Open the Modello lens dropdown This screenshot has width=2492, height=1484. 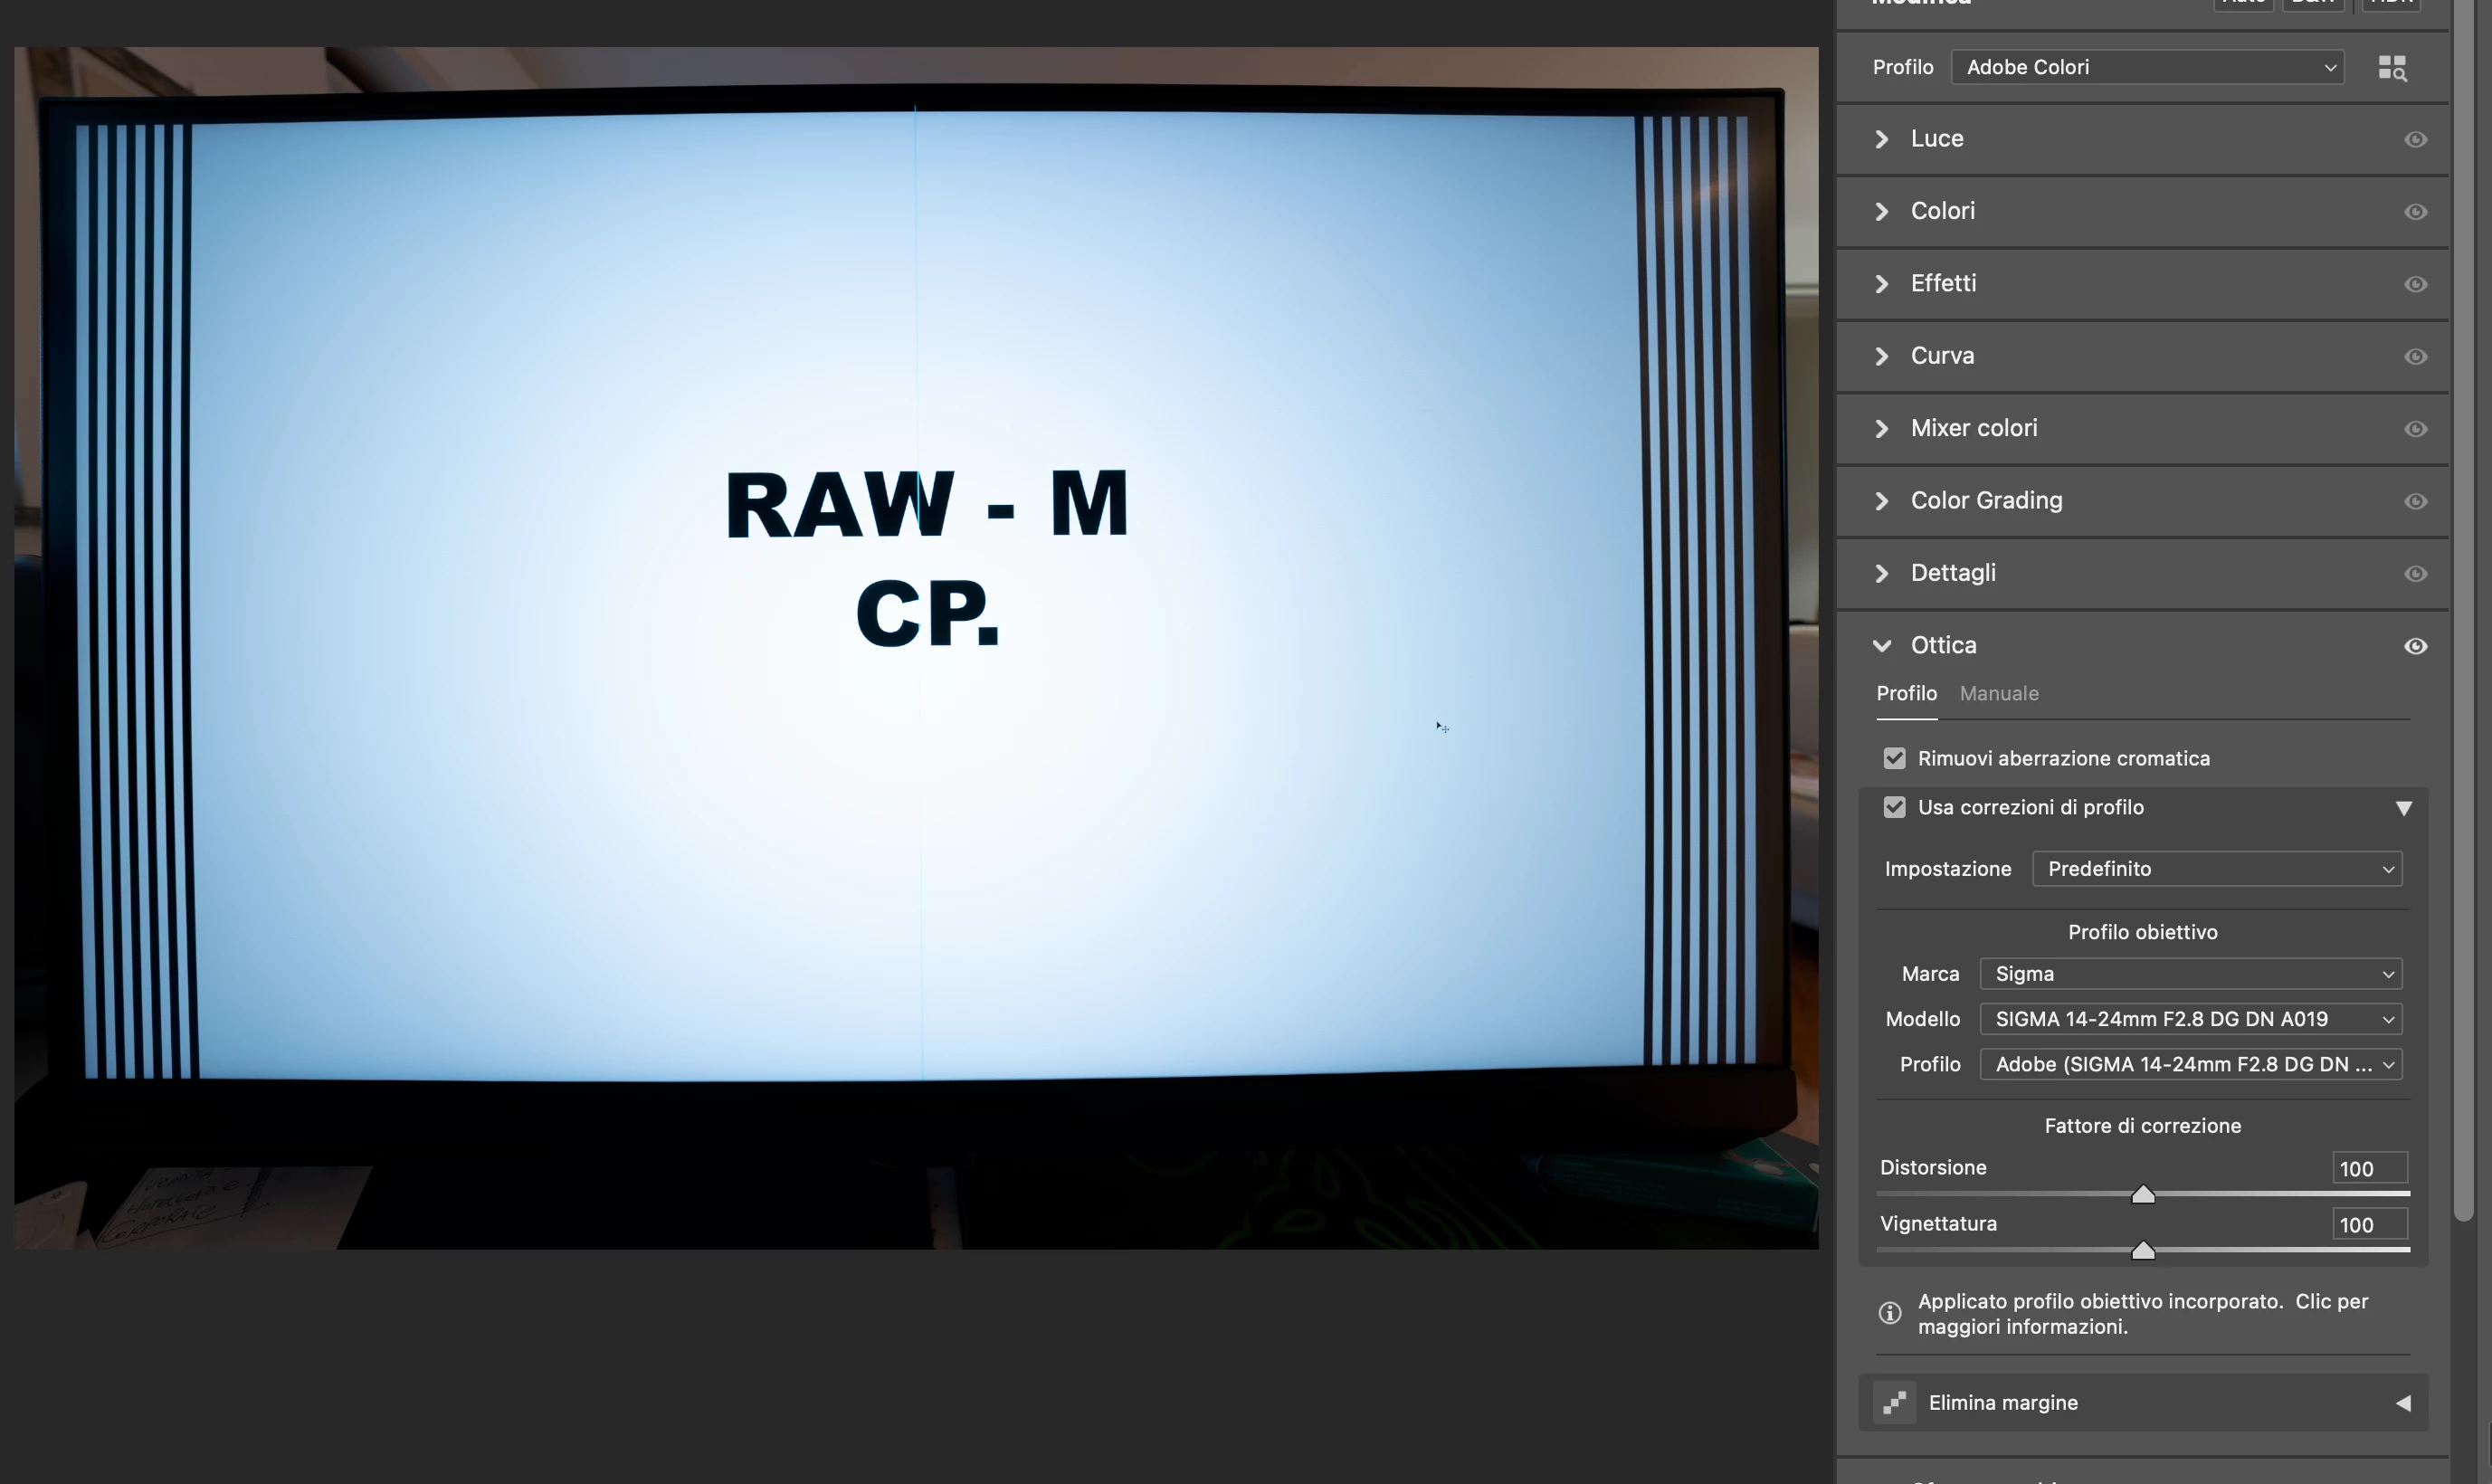coord(2190,1019)
